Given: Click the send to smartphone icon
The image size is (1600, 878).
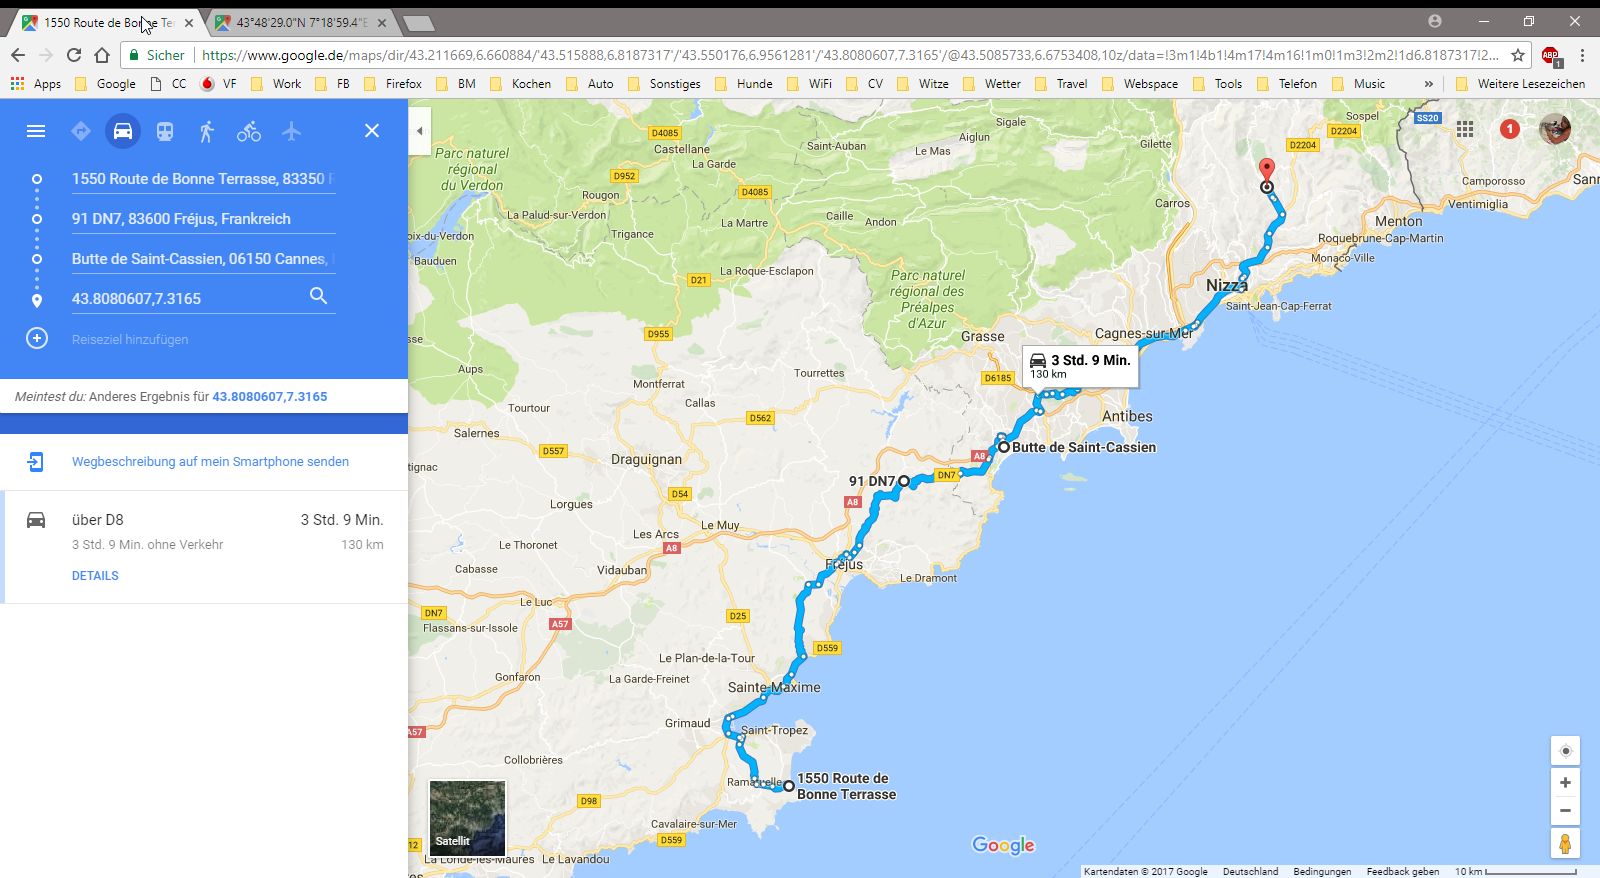Looking at the screenshot, I should (36, 461).
